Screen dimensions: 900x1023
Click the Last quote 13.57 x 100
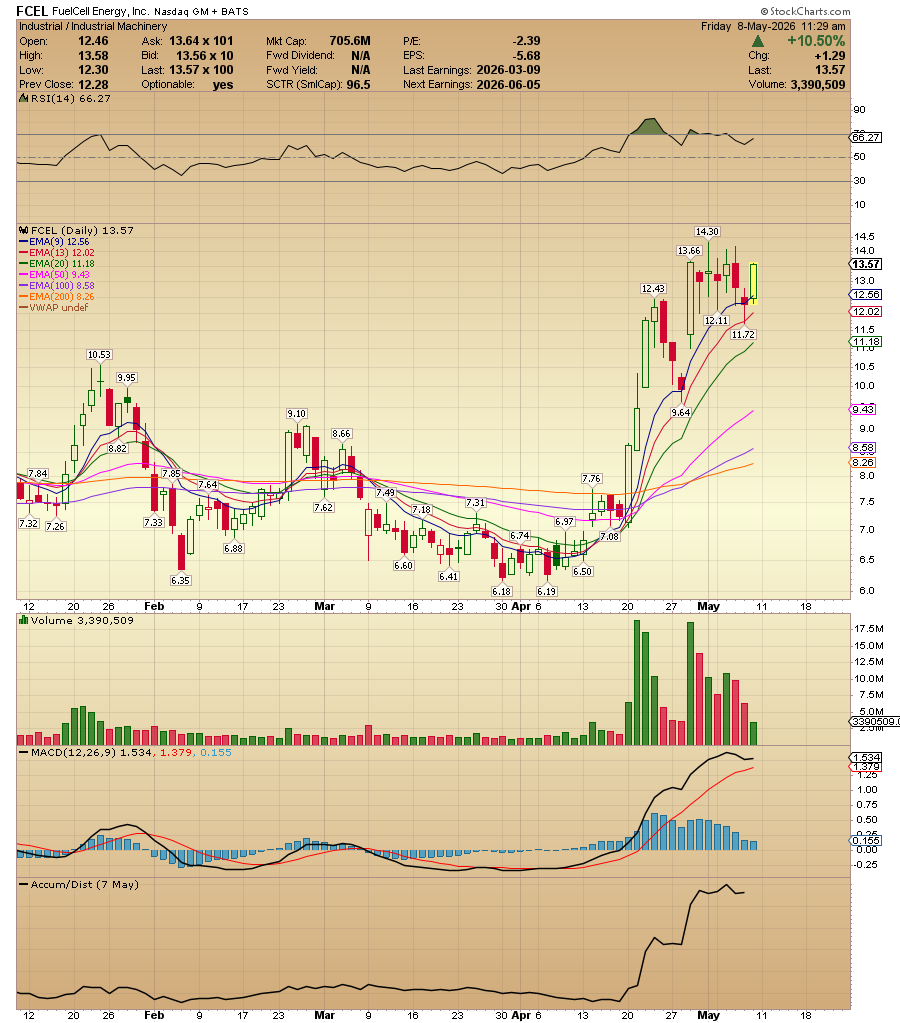[x=200, y=70]
